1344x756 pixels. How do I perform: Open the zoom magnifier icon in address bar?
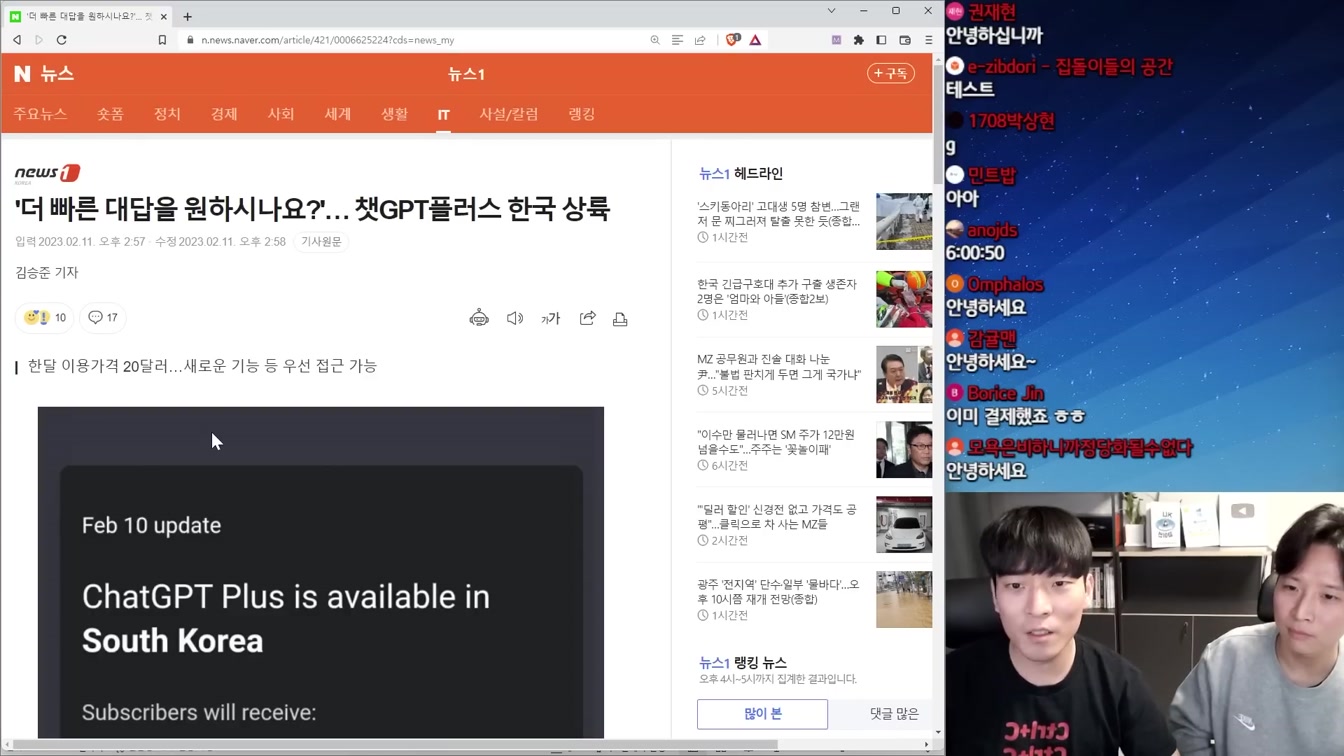coord(655,40)
